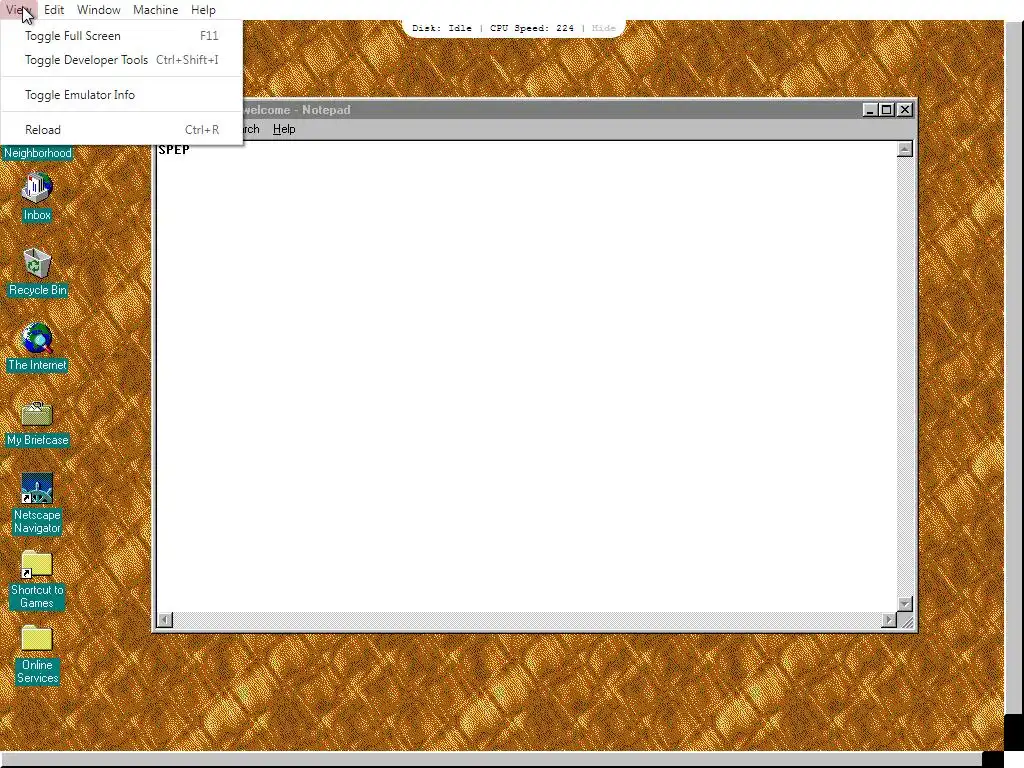Click Notepad horizontal scrollbar left arrow

(165, 620)
